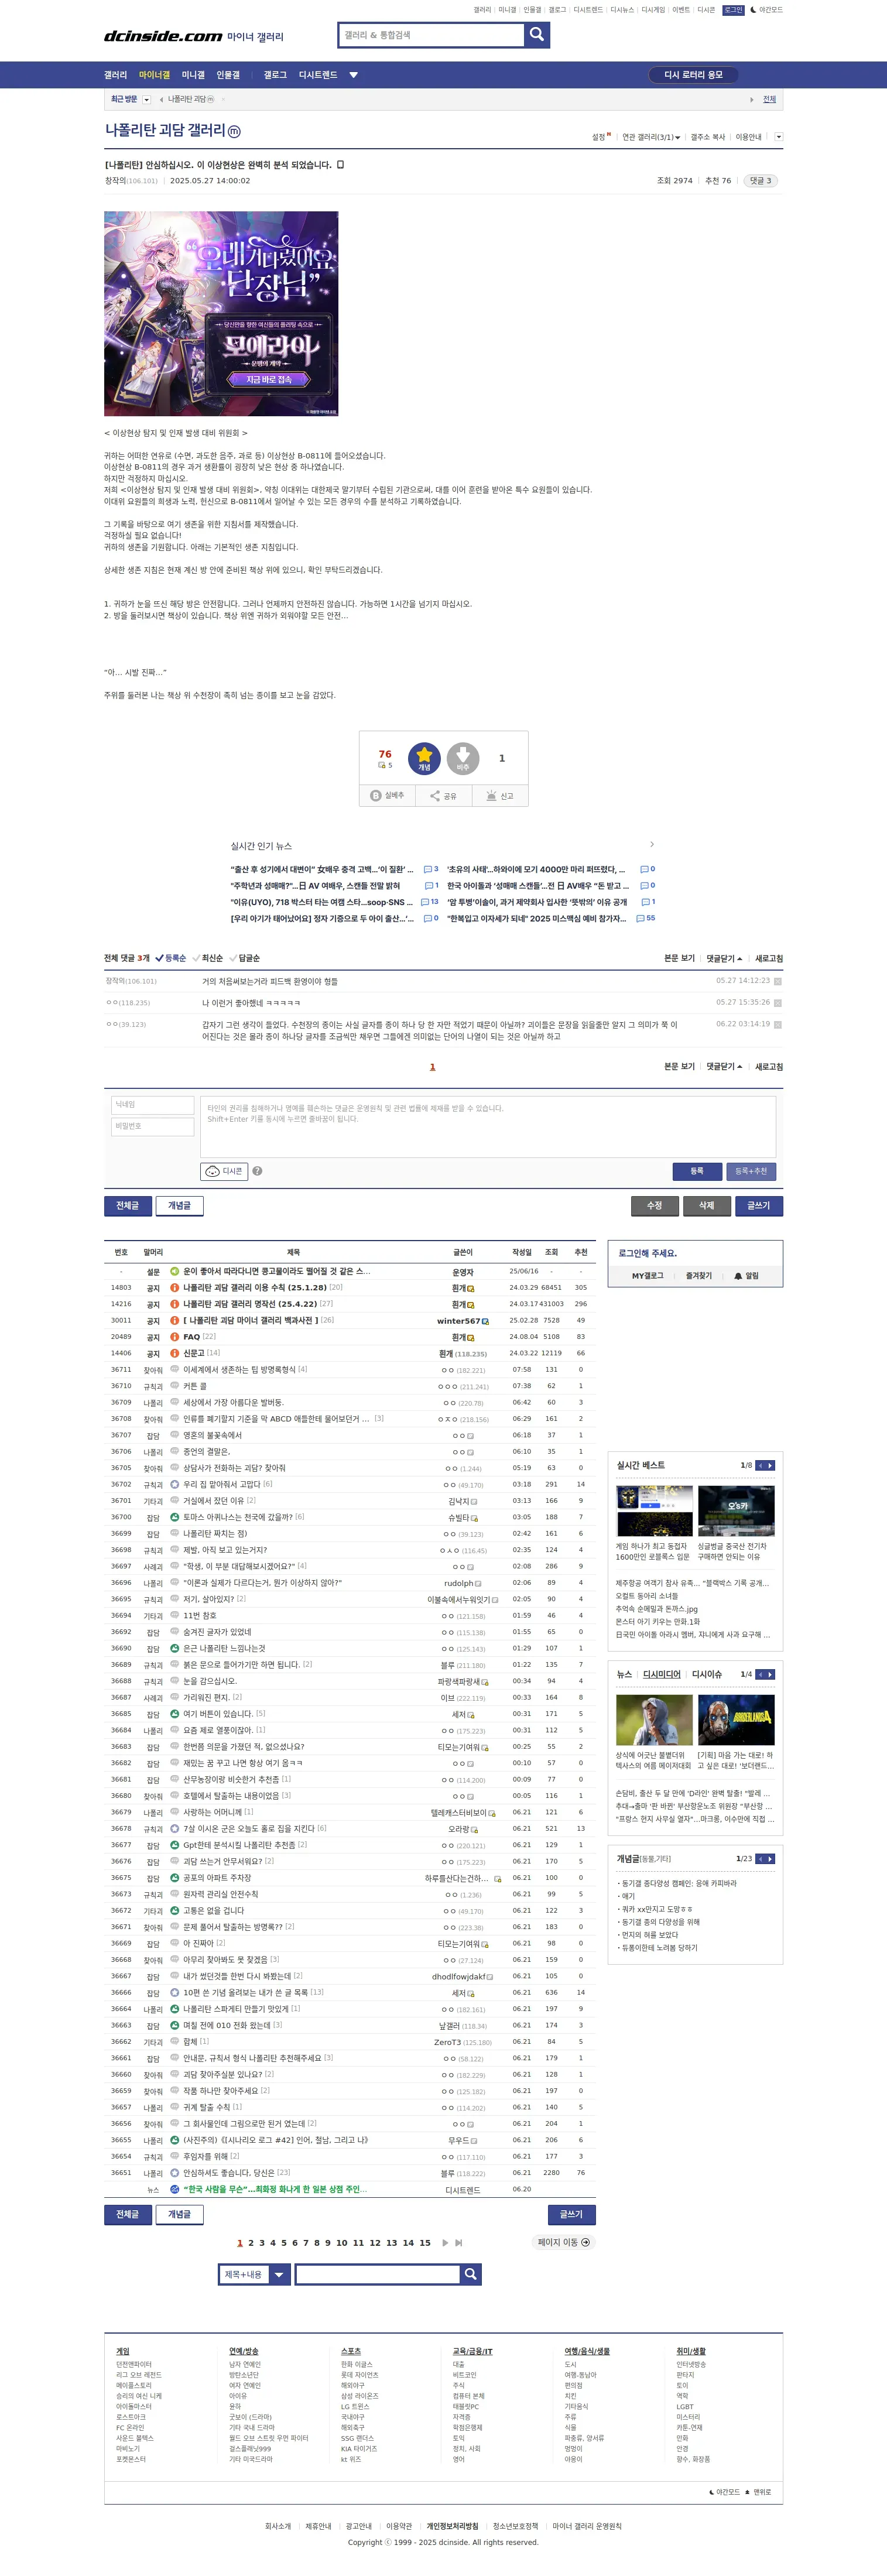Open the 디시콘 emoticon picker

[225, 1171]
